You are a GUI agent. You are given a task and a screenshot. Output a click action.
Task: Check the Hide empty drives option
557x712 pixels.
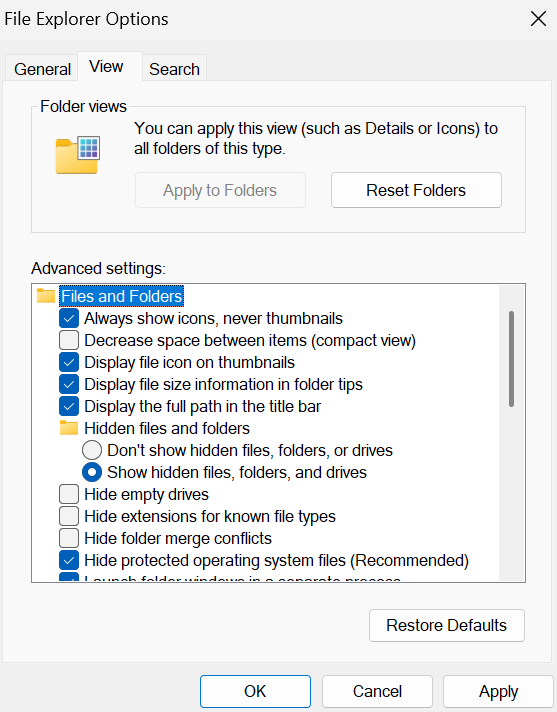[x=69, y=494]
